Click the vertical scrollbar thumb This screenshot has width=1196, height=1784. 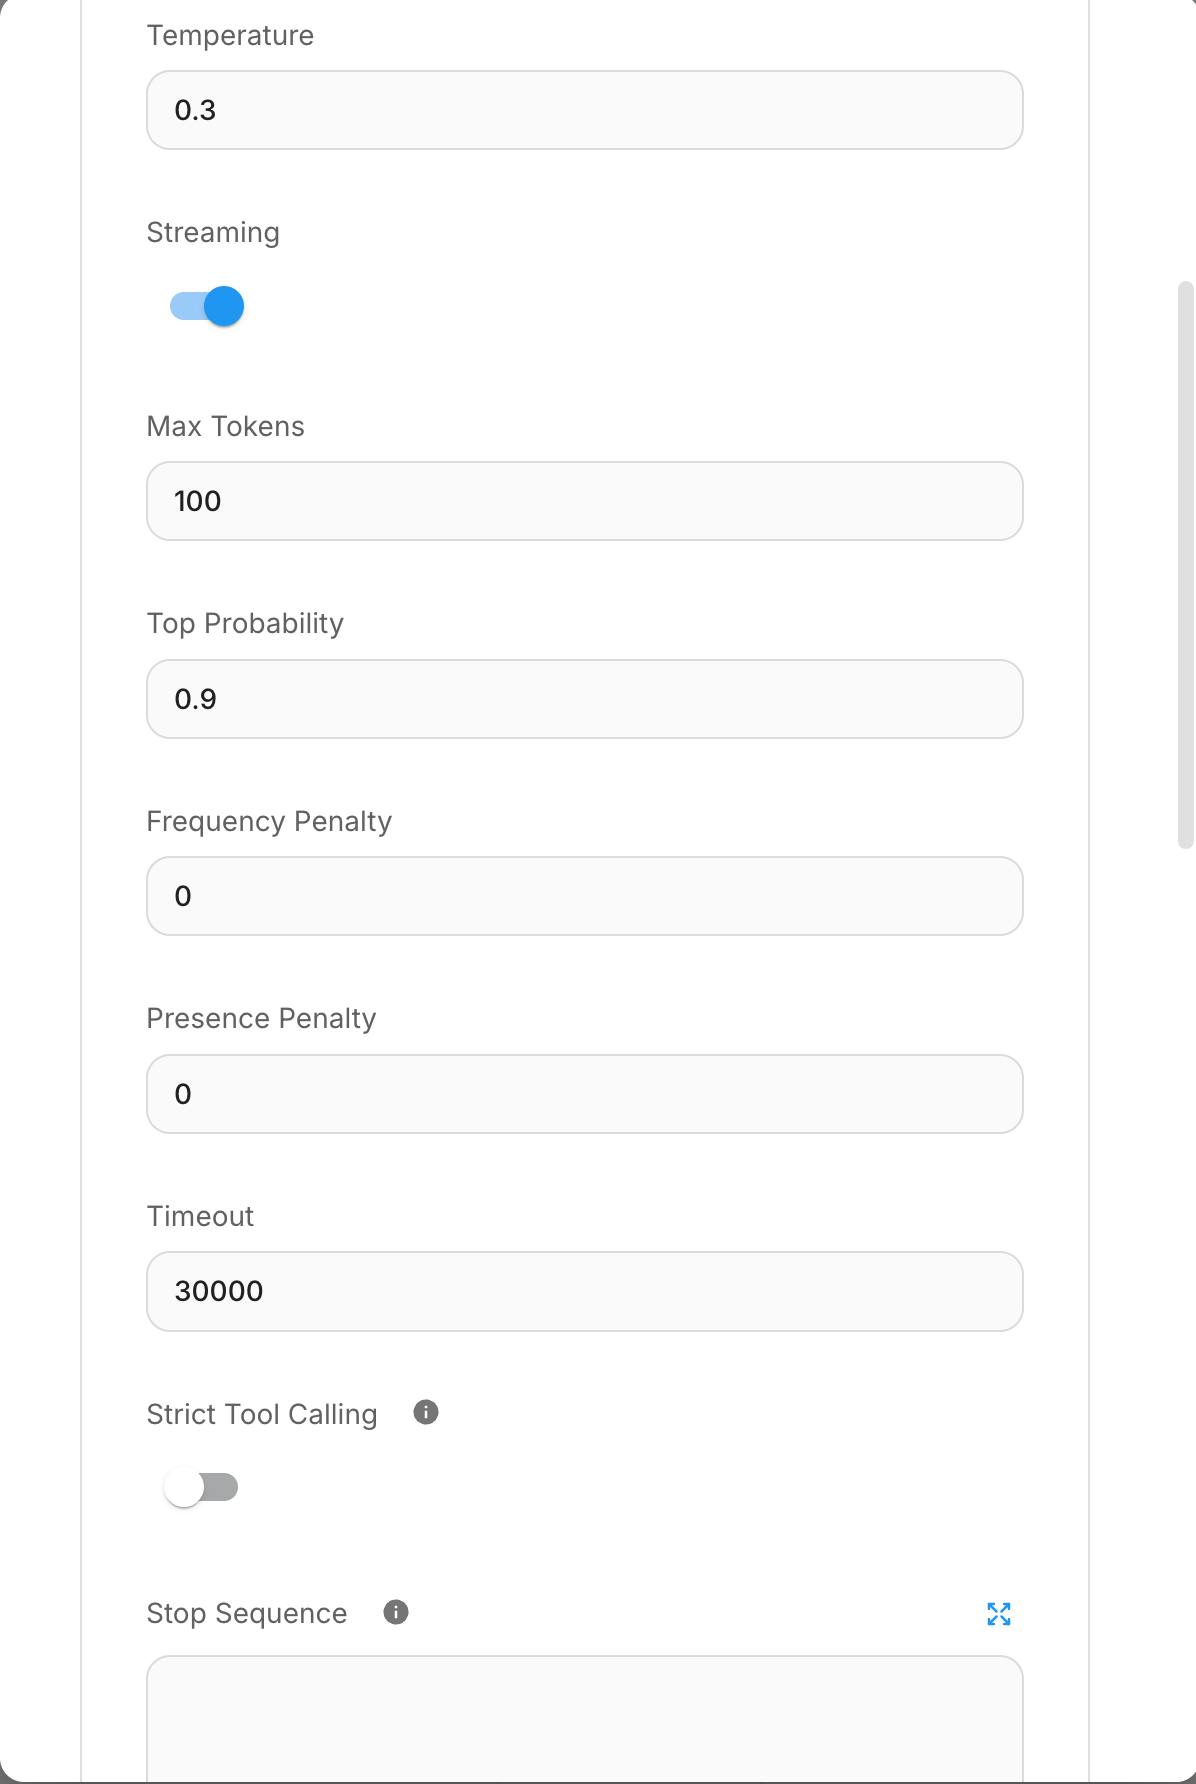1186,565
